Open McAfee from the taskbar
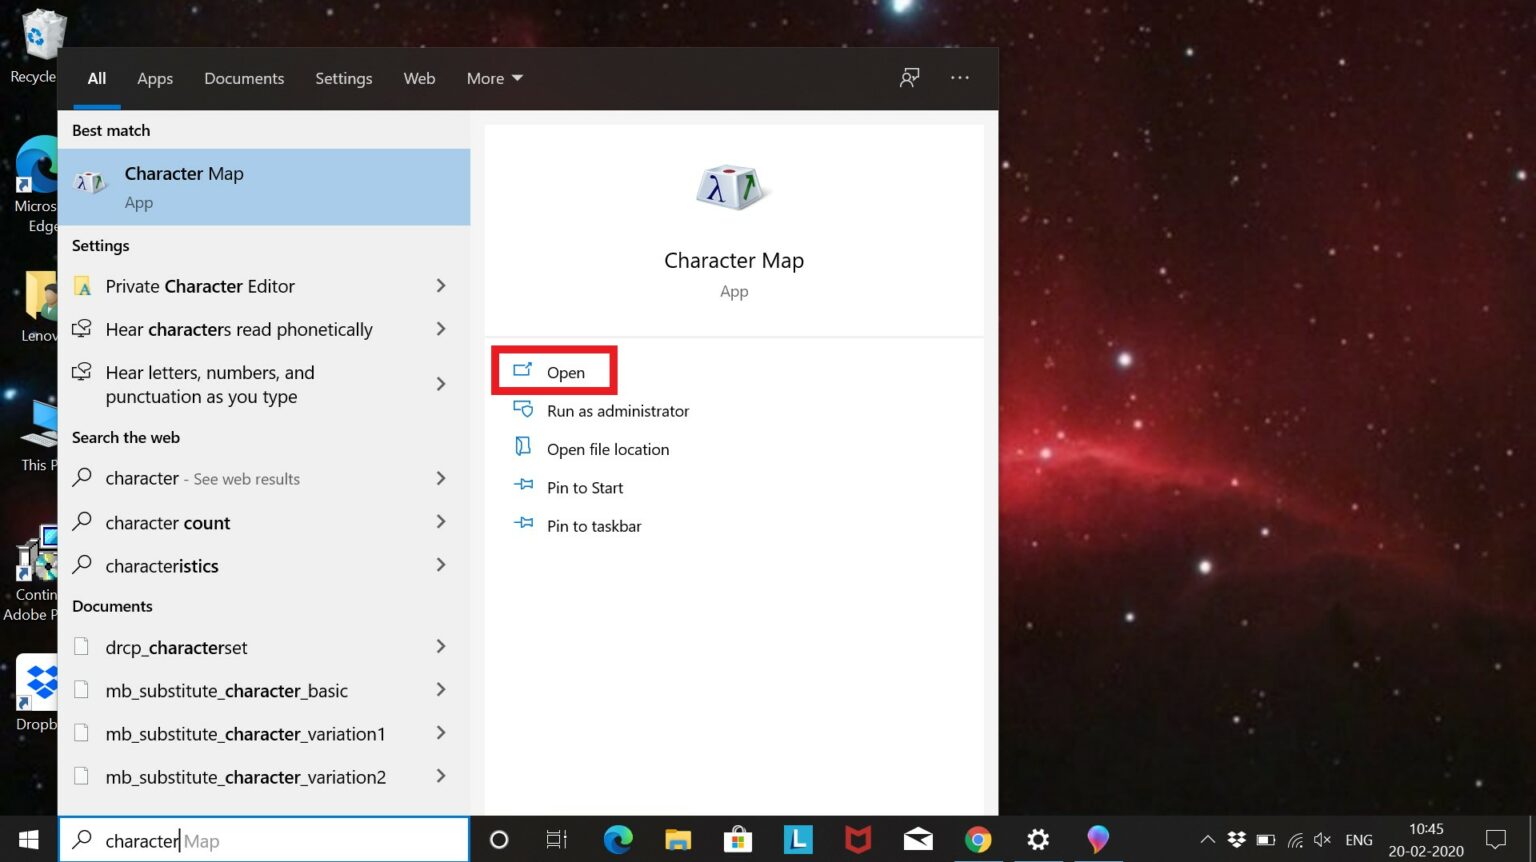This screenshot has width=1536, height=862. click(857, 840)
